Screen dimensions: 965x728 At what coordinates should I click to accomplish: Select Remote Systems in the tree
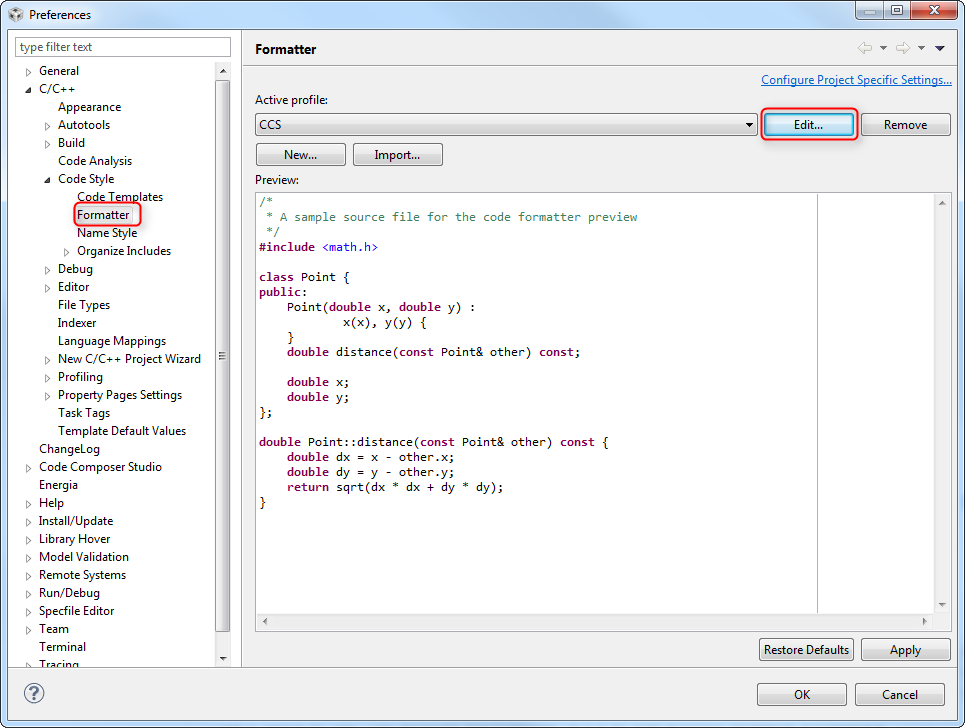[82, 575]
